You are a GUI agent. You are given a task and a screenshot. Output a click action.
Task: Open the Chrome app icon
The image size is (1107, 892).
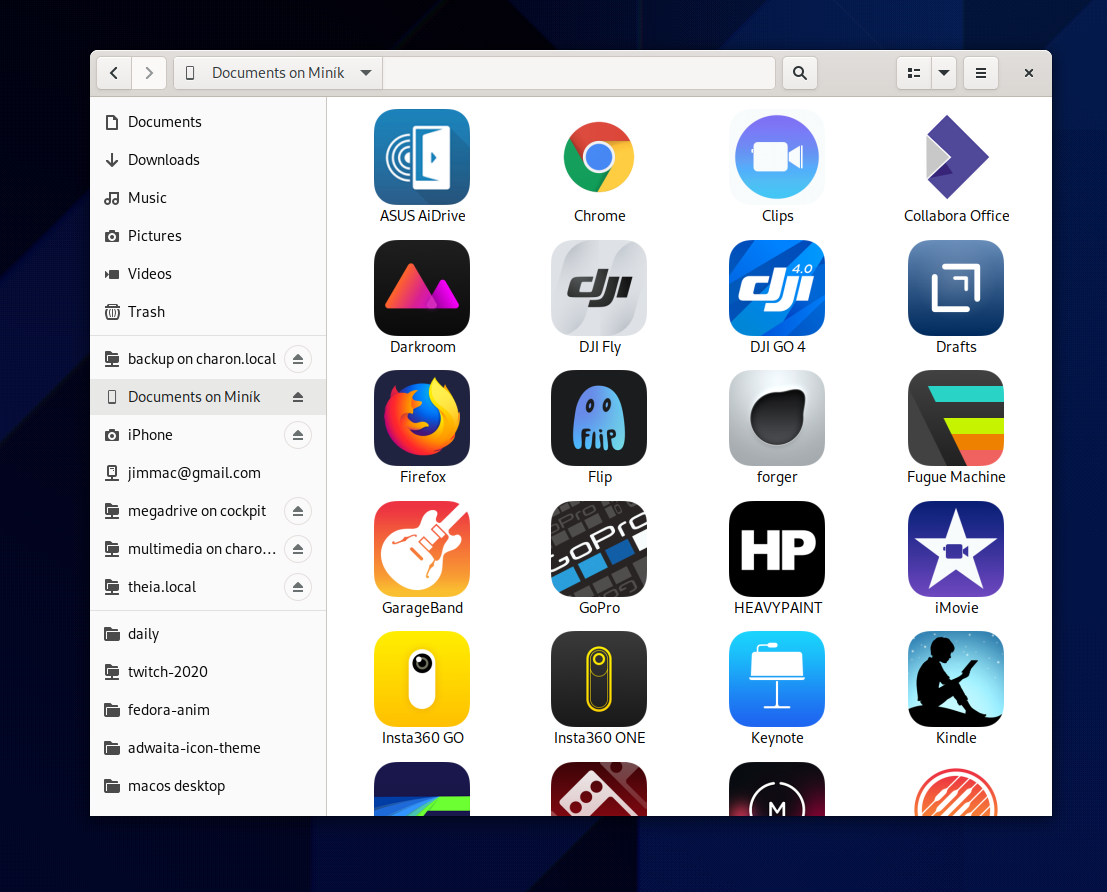(x=599, y=157)
